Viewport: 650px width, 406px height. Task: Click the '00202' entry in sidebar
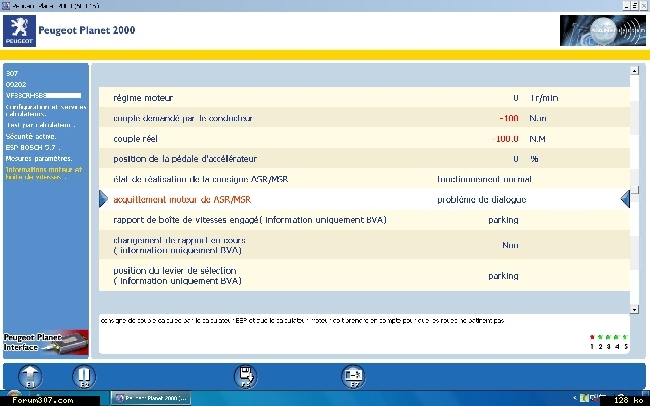(x=16, y=84)
